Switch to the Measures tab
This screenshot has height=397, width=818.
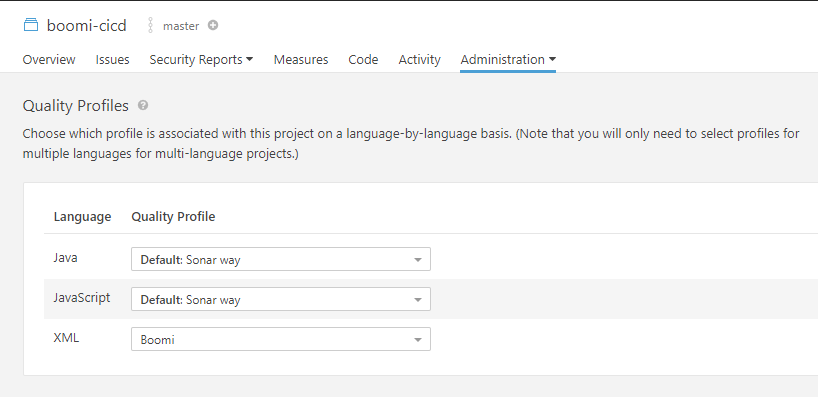tap(301, 59)
